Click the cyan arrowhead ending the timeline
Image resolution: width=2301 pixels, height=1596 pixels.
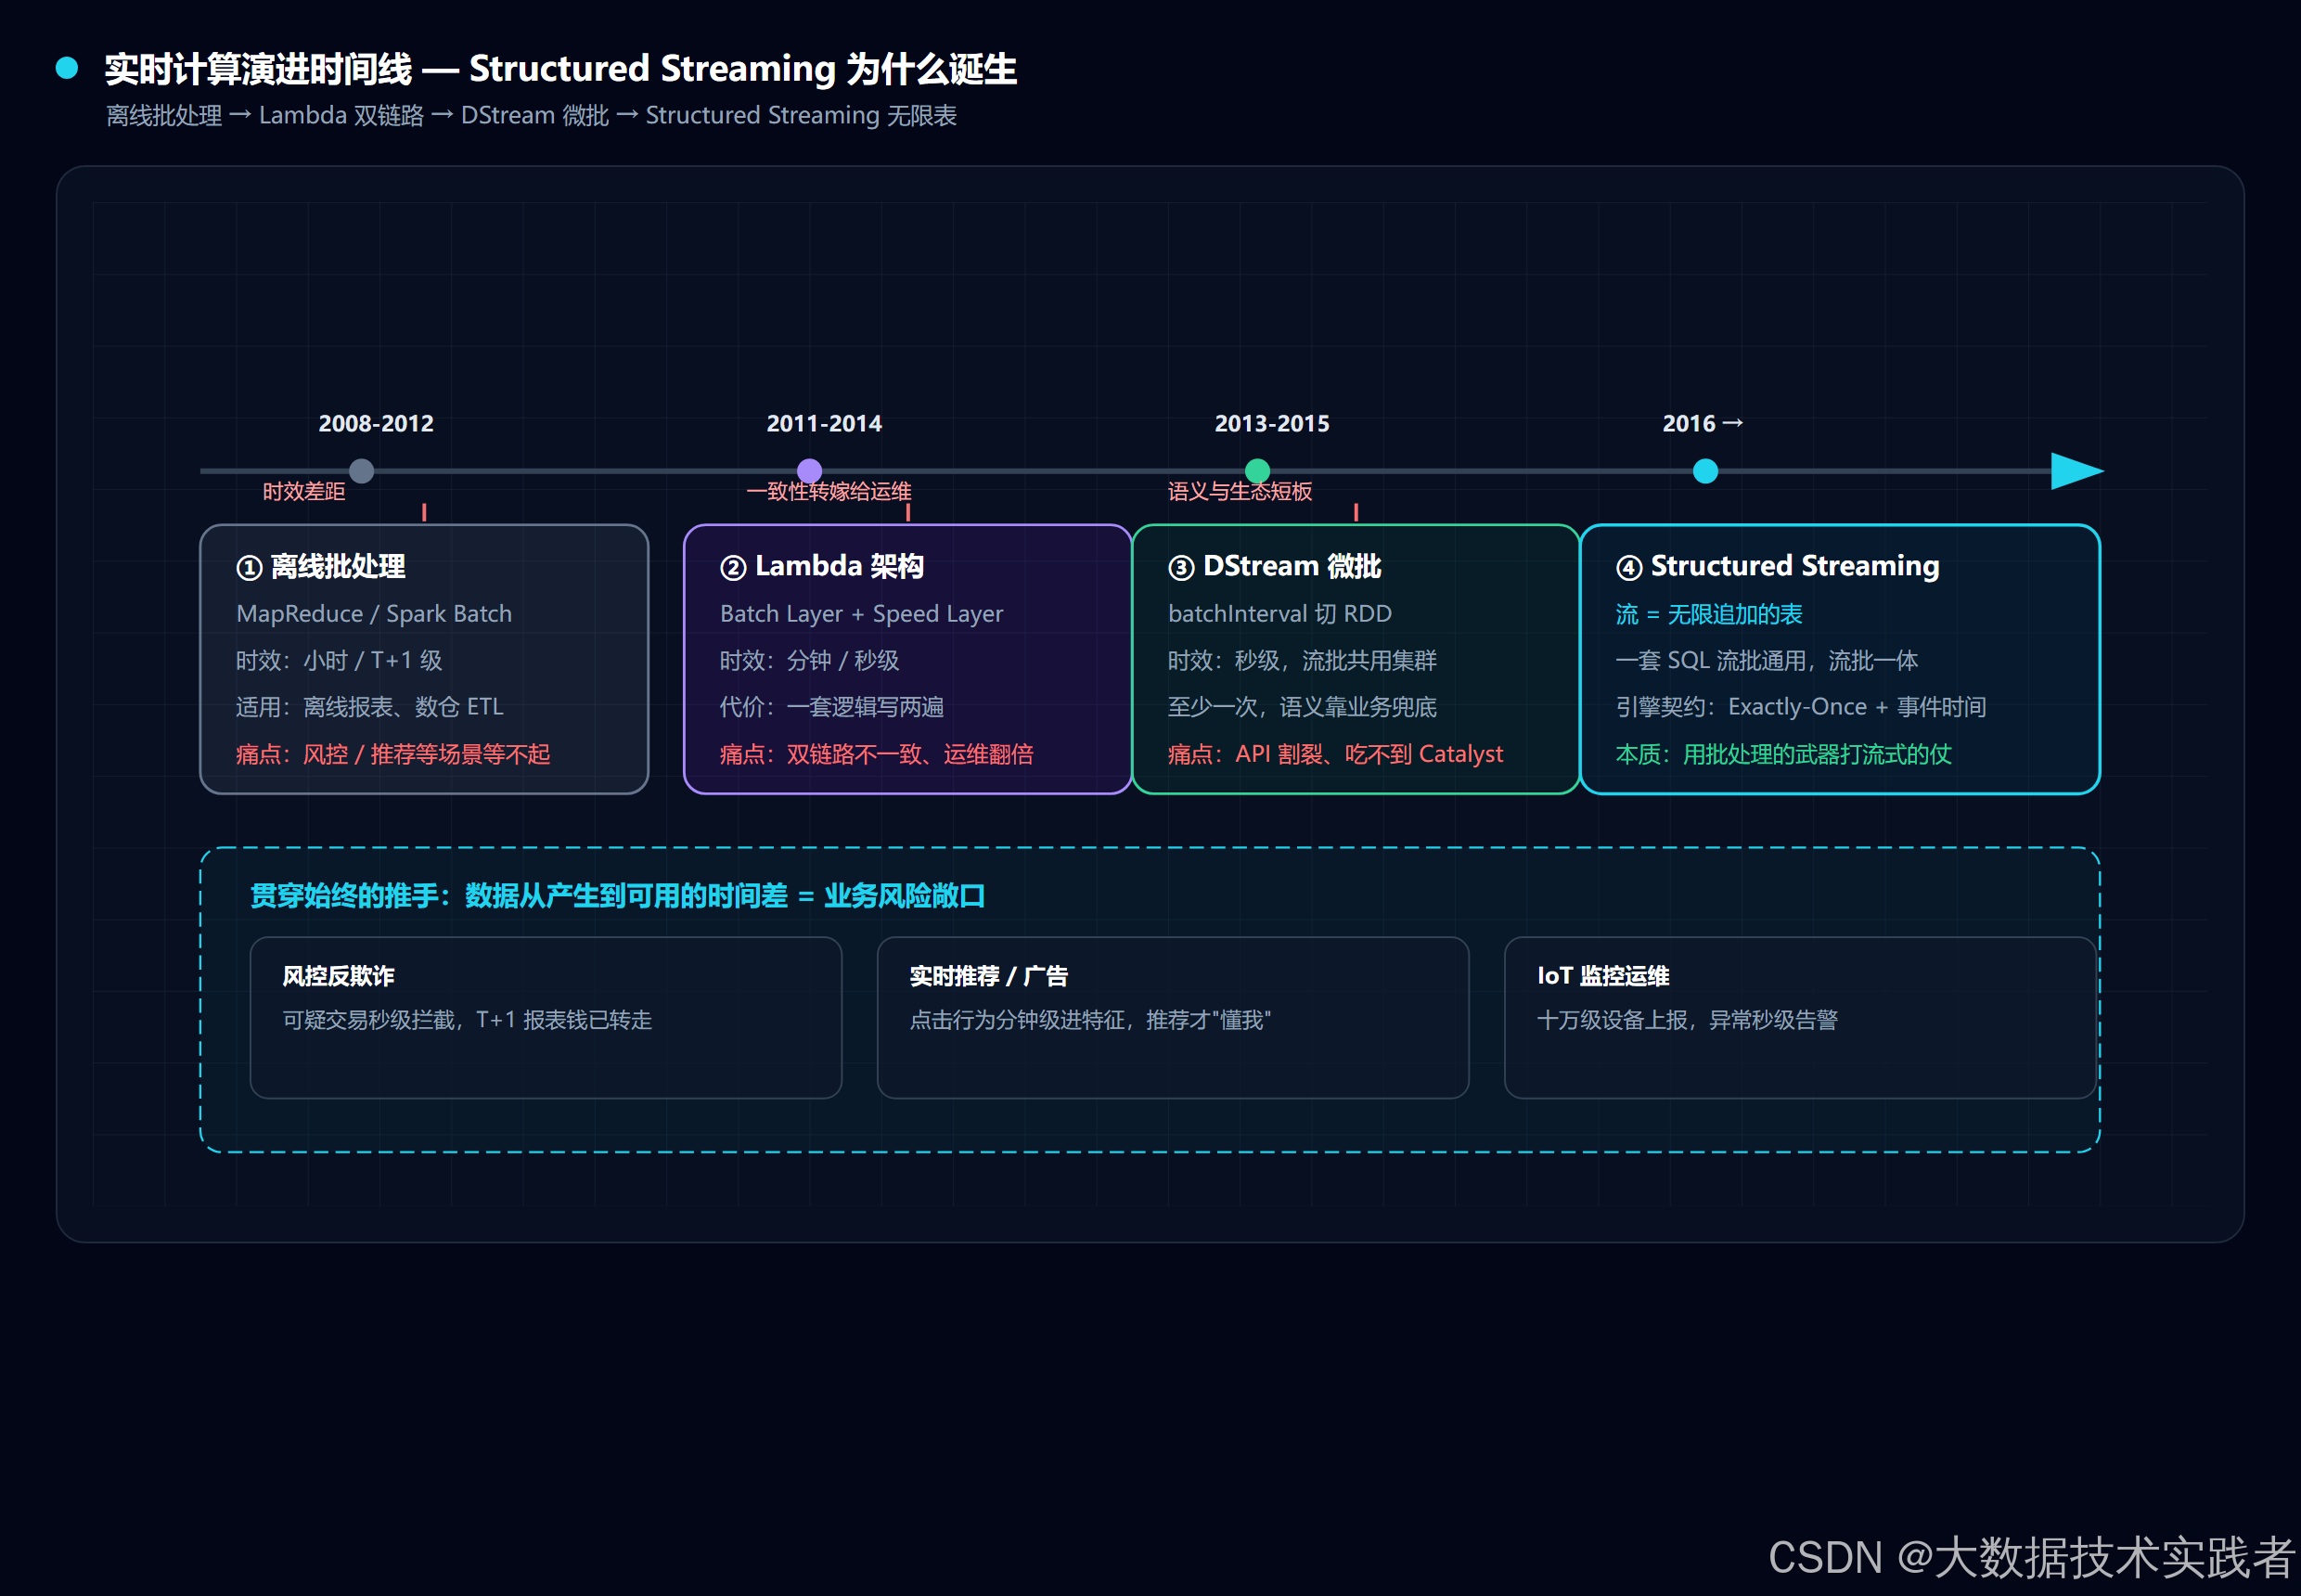click(2077, 471)
